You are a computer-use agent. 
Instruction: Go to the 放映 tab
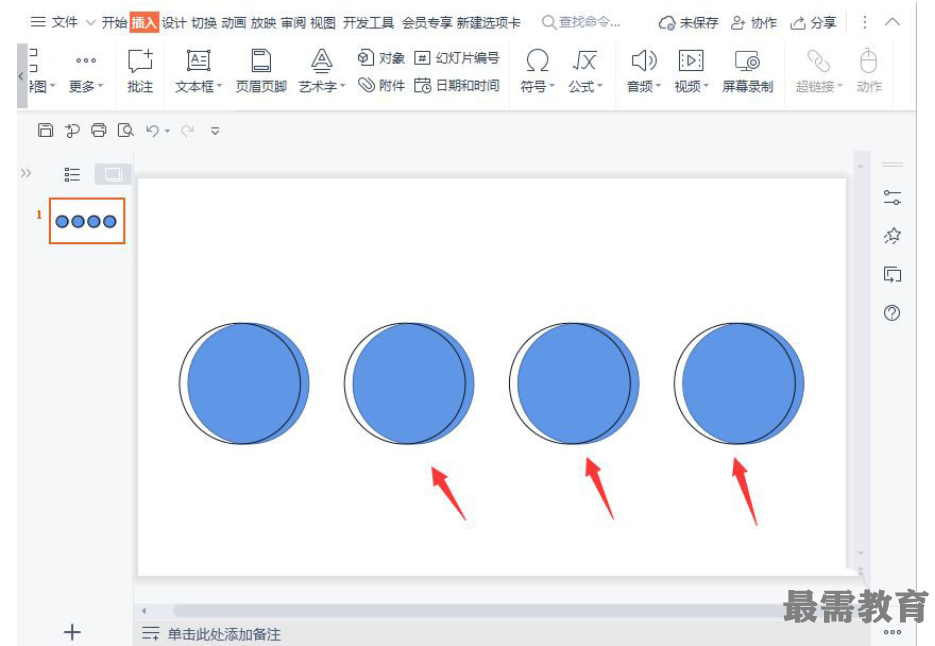coord(263,23)
